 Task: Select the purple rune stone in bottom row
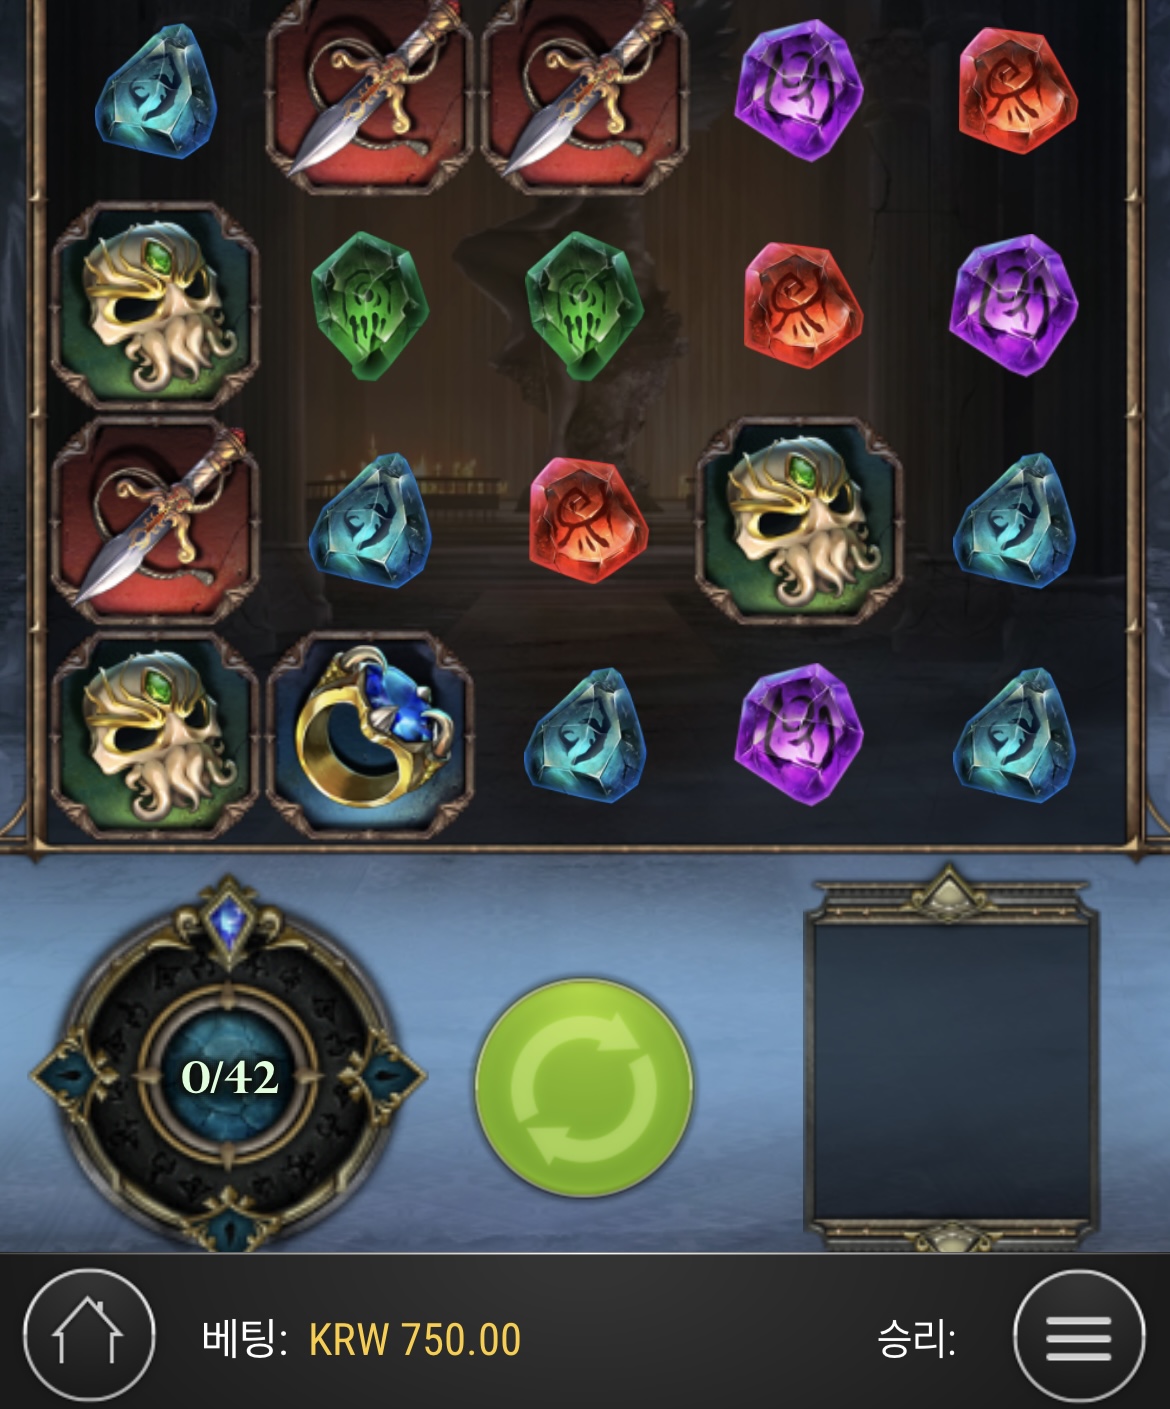tap(799, 734)
